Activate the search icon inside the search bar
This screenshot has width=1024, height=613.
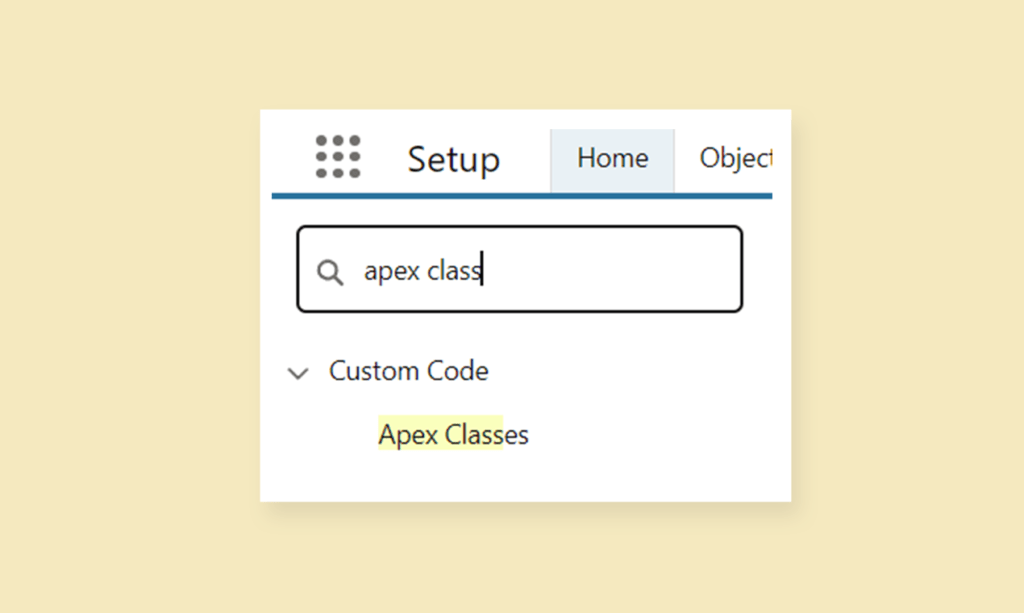click(x=331, y=271)
